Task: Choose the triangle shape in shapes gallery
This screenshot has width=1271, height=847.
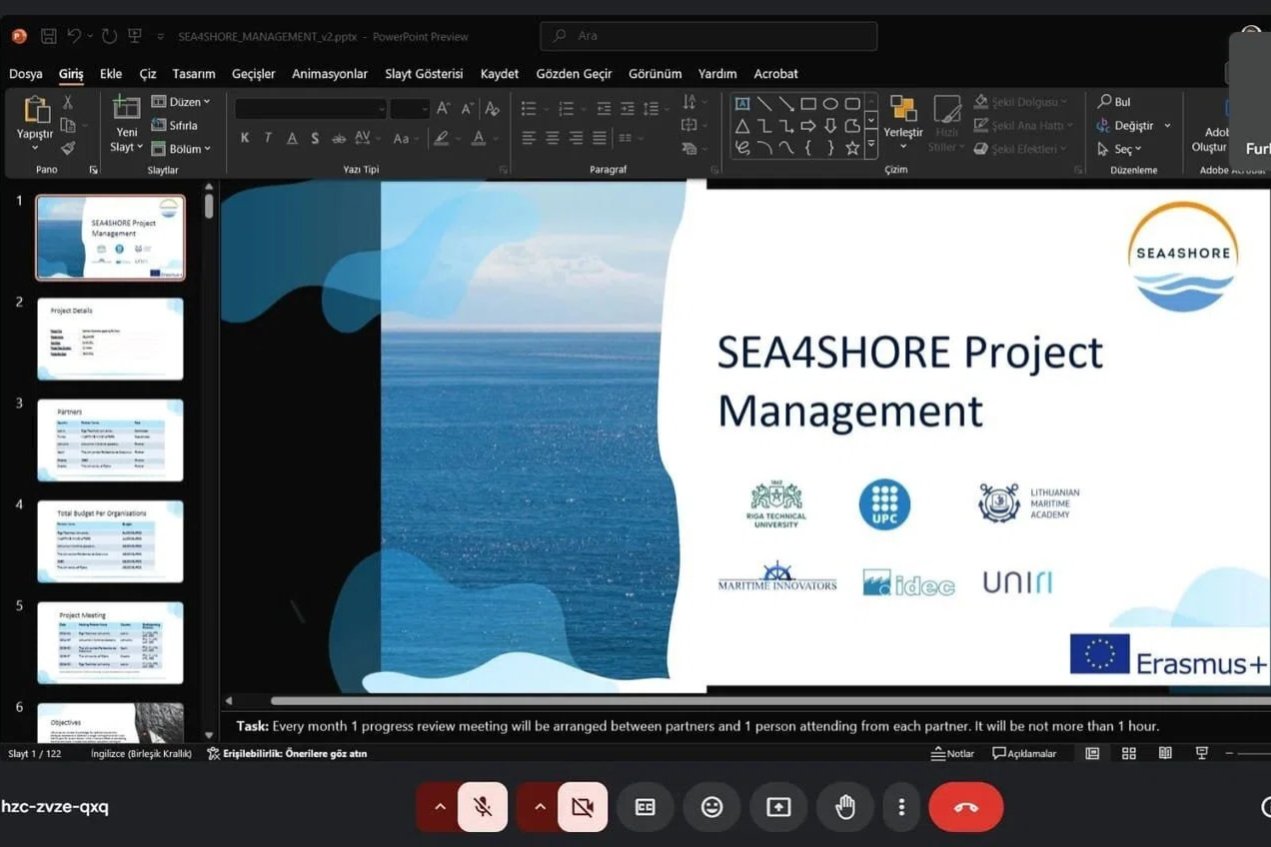Action: pyautogui.click(x=742, y=126)
